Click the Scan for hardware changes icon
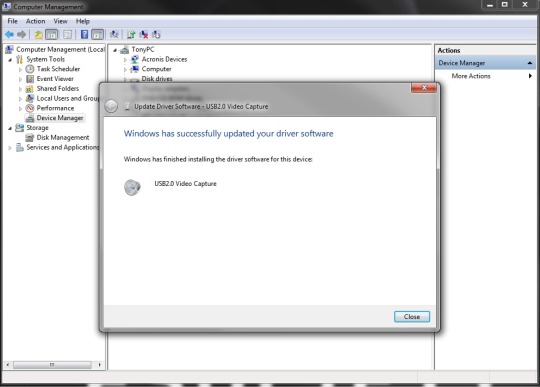The image size is (540, 387). click(x=114, y=34)
